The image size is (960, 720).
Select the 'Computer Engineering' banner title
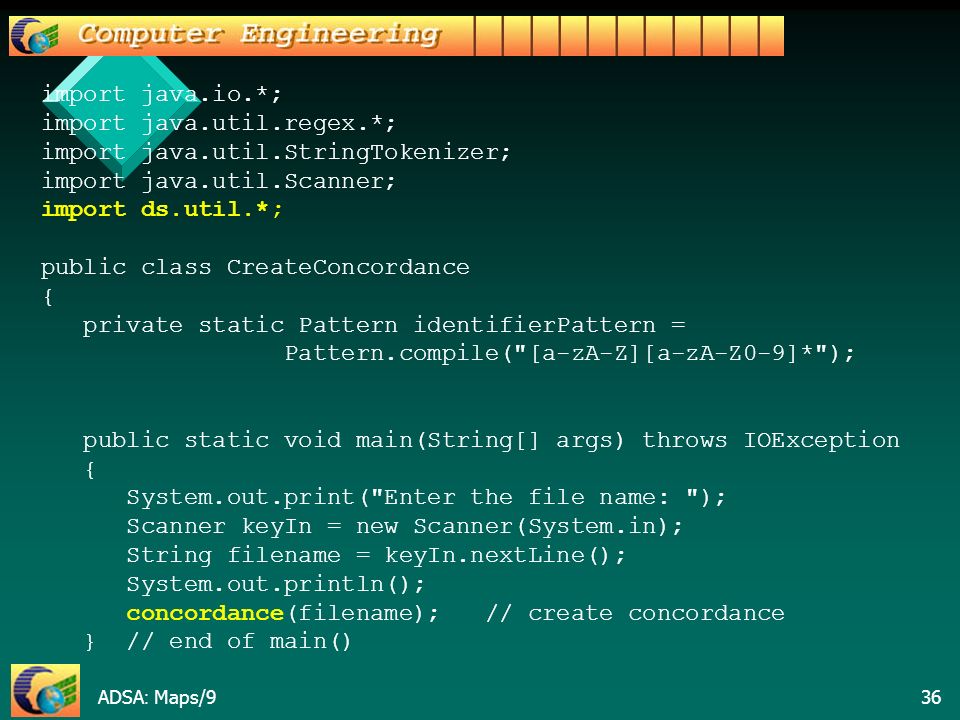pyautogui.click(x=258, y=34)
